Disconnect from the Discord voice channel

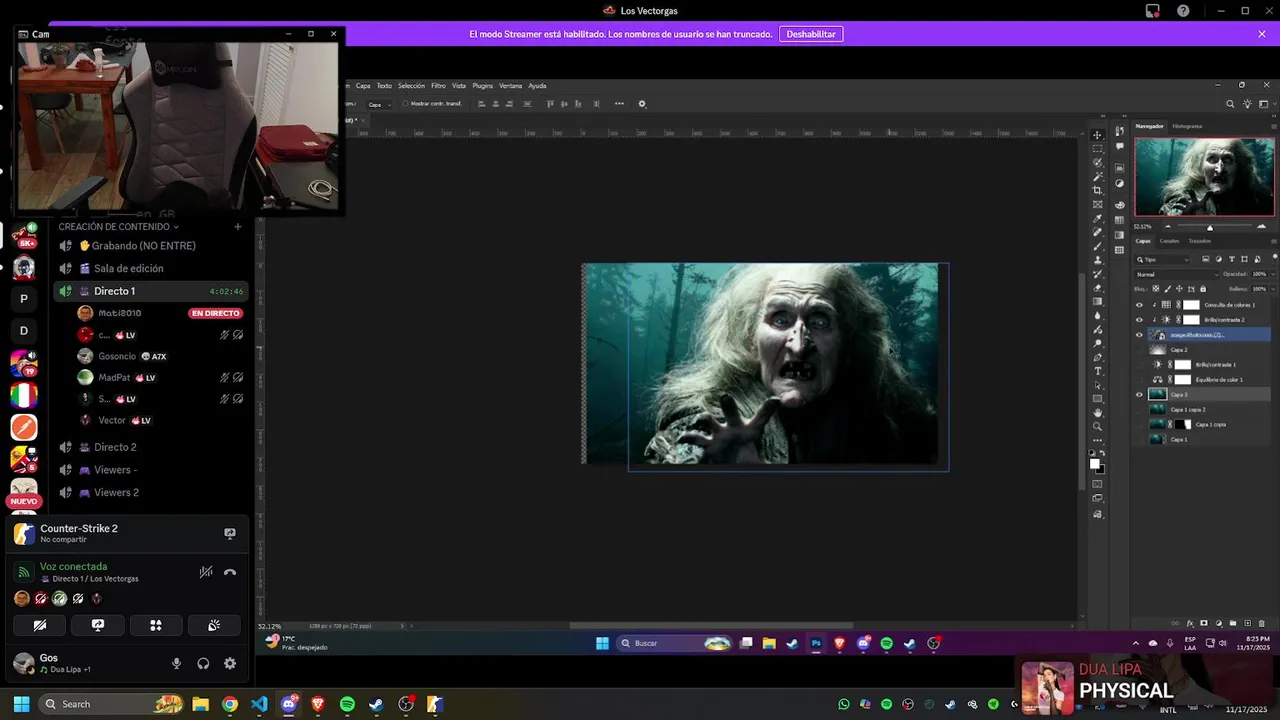click(x=230, y=572)
